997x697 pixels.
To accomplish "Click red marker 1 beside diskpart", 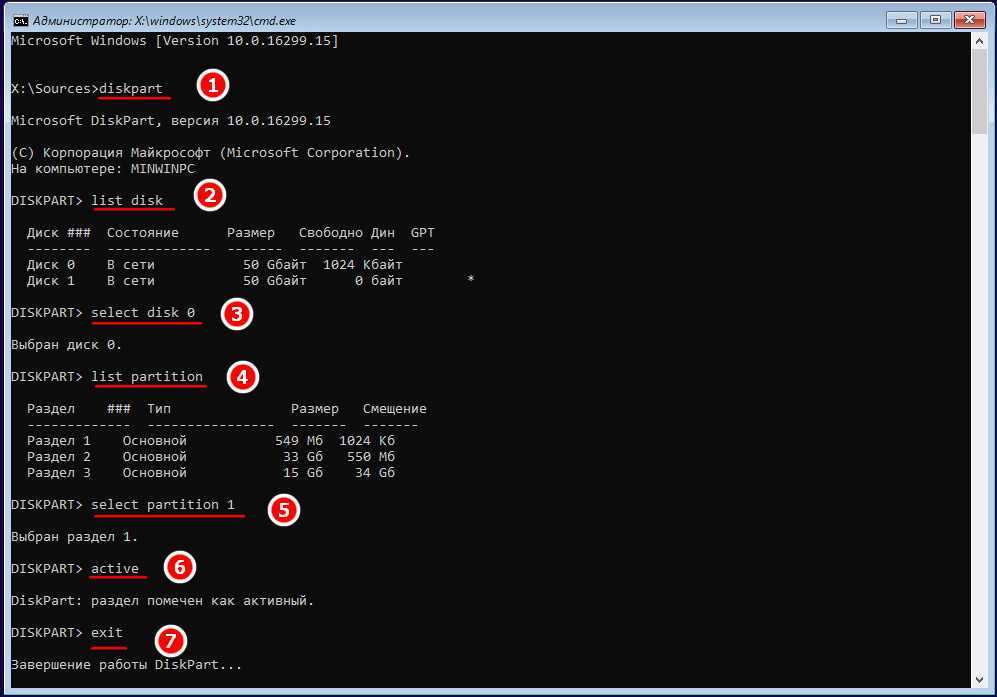I will click(x=211, y=85).
